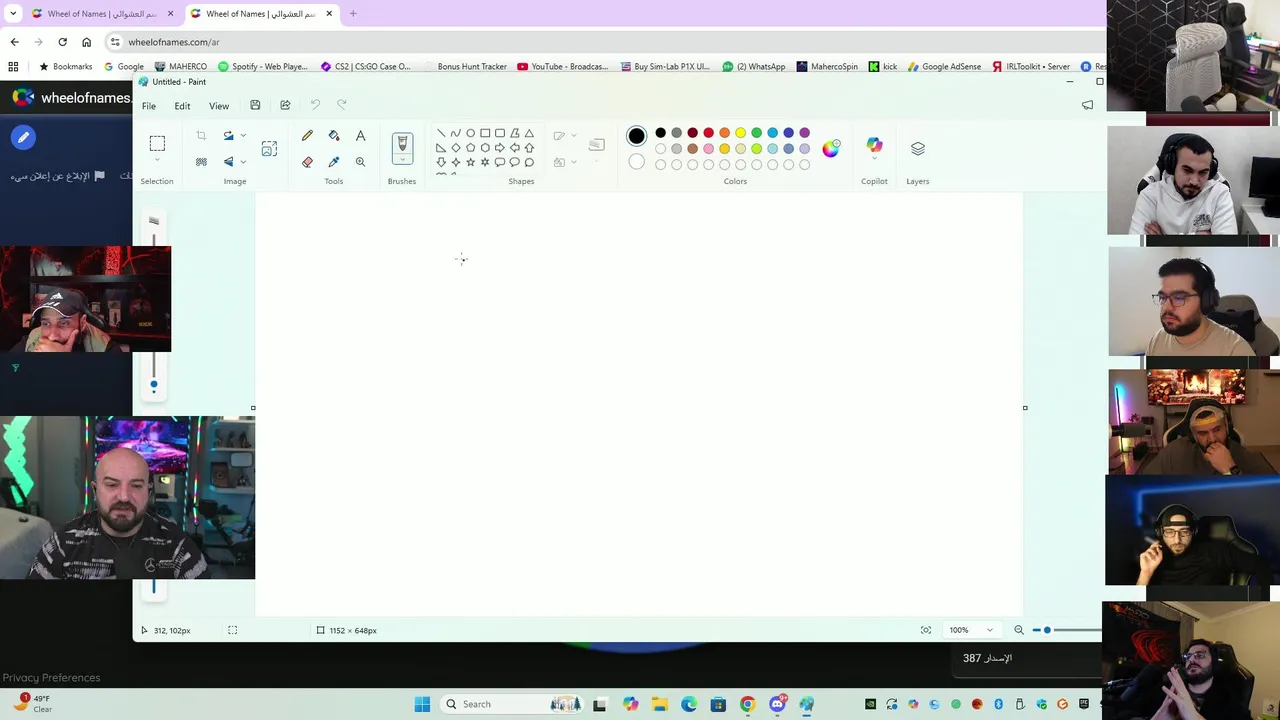
Task: Open the browser tab list dropdown arrow
Action: coord(13,14)
